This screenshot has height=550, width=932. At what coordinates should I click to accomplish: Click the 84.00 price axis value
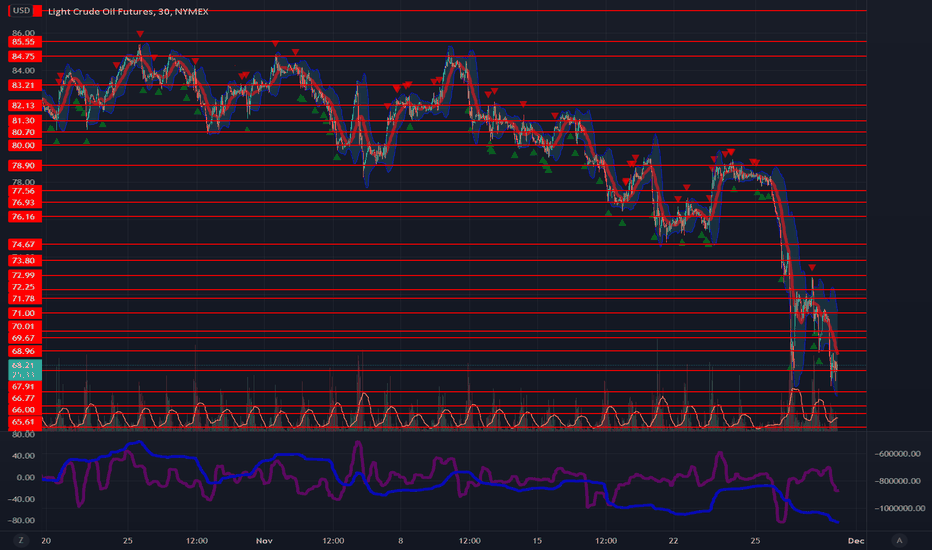[x=23, y=70]
